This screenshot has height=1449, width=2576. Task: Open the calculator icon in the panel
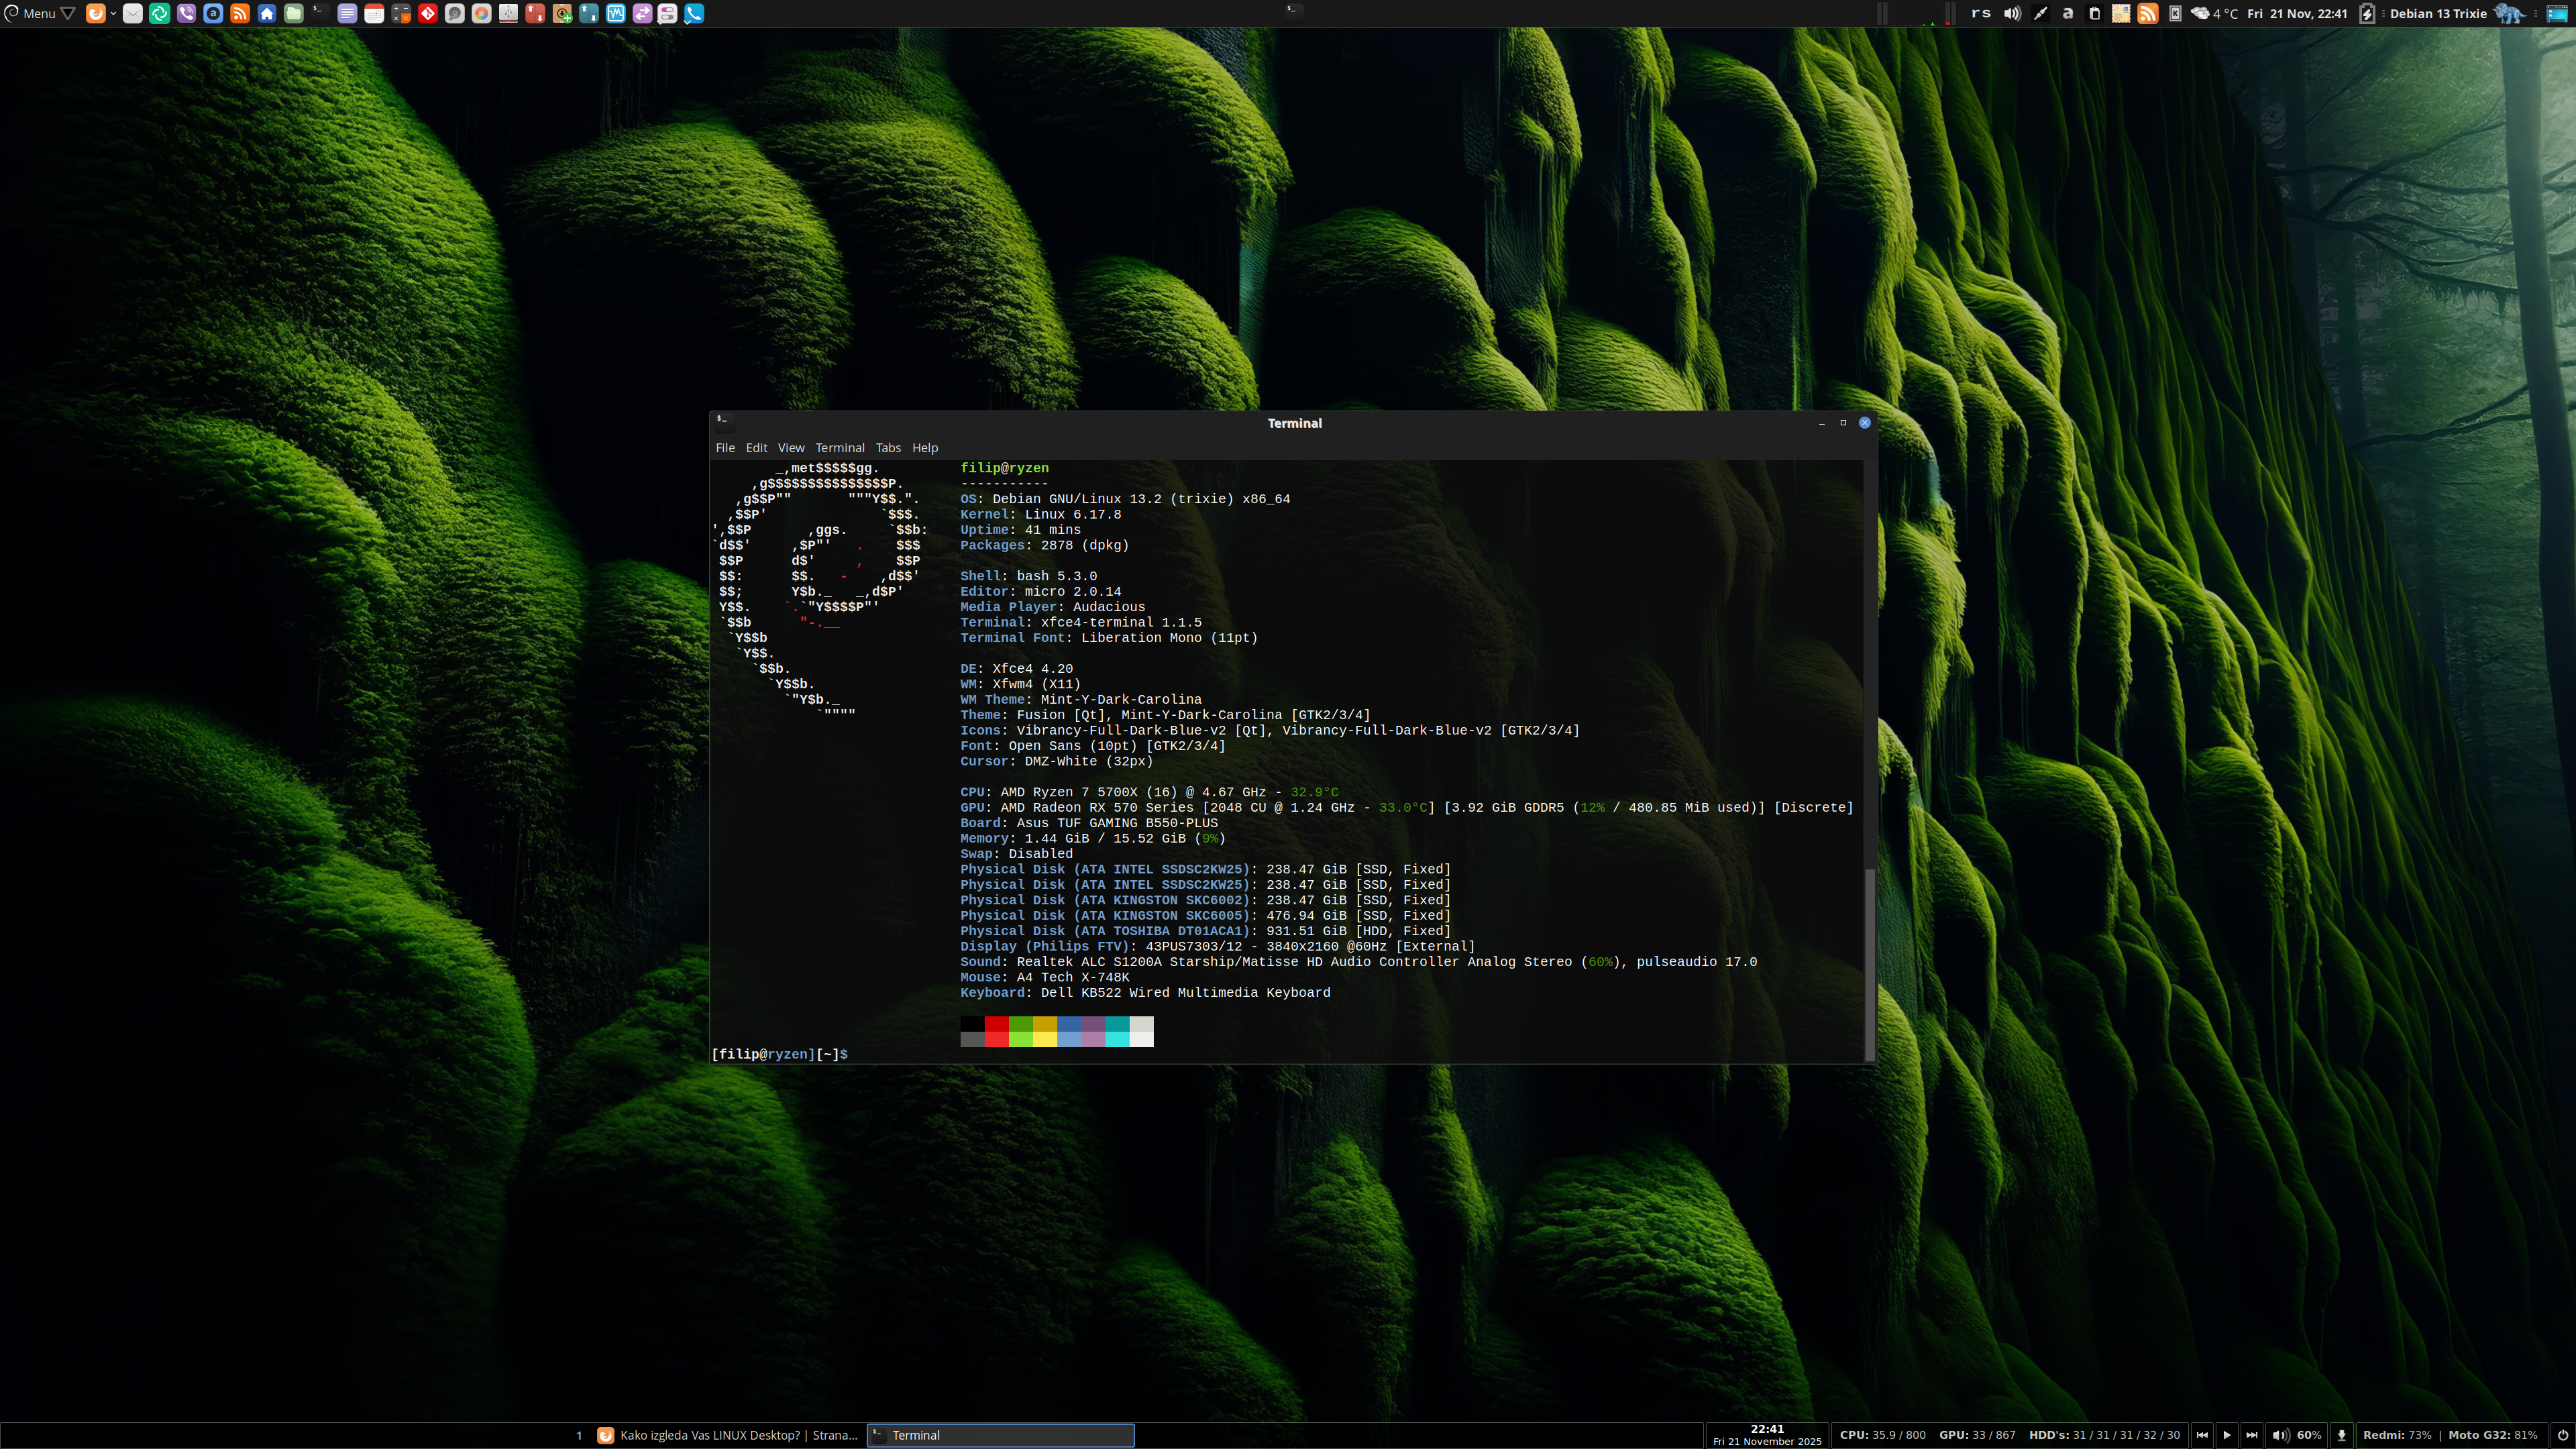[402, 13]
